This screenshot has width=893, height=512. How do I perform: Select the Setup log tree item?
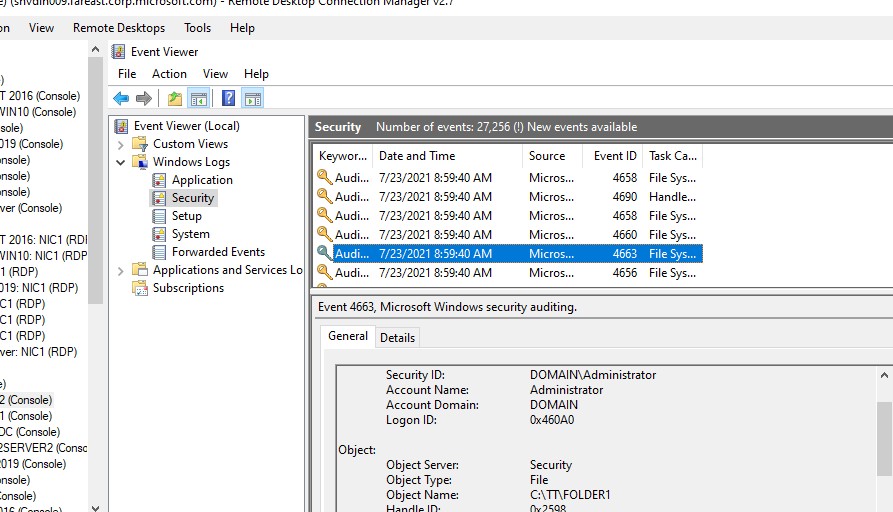pos(187,216)
